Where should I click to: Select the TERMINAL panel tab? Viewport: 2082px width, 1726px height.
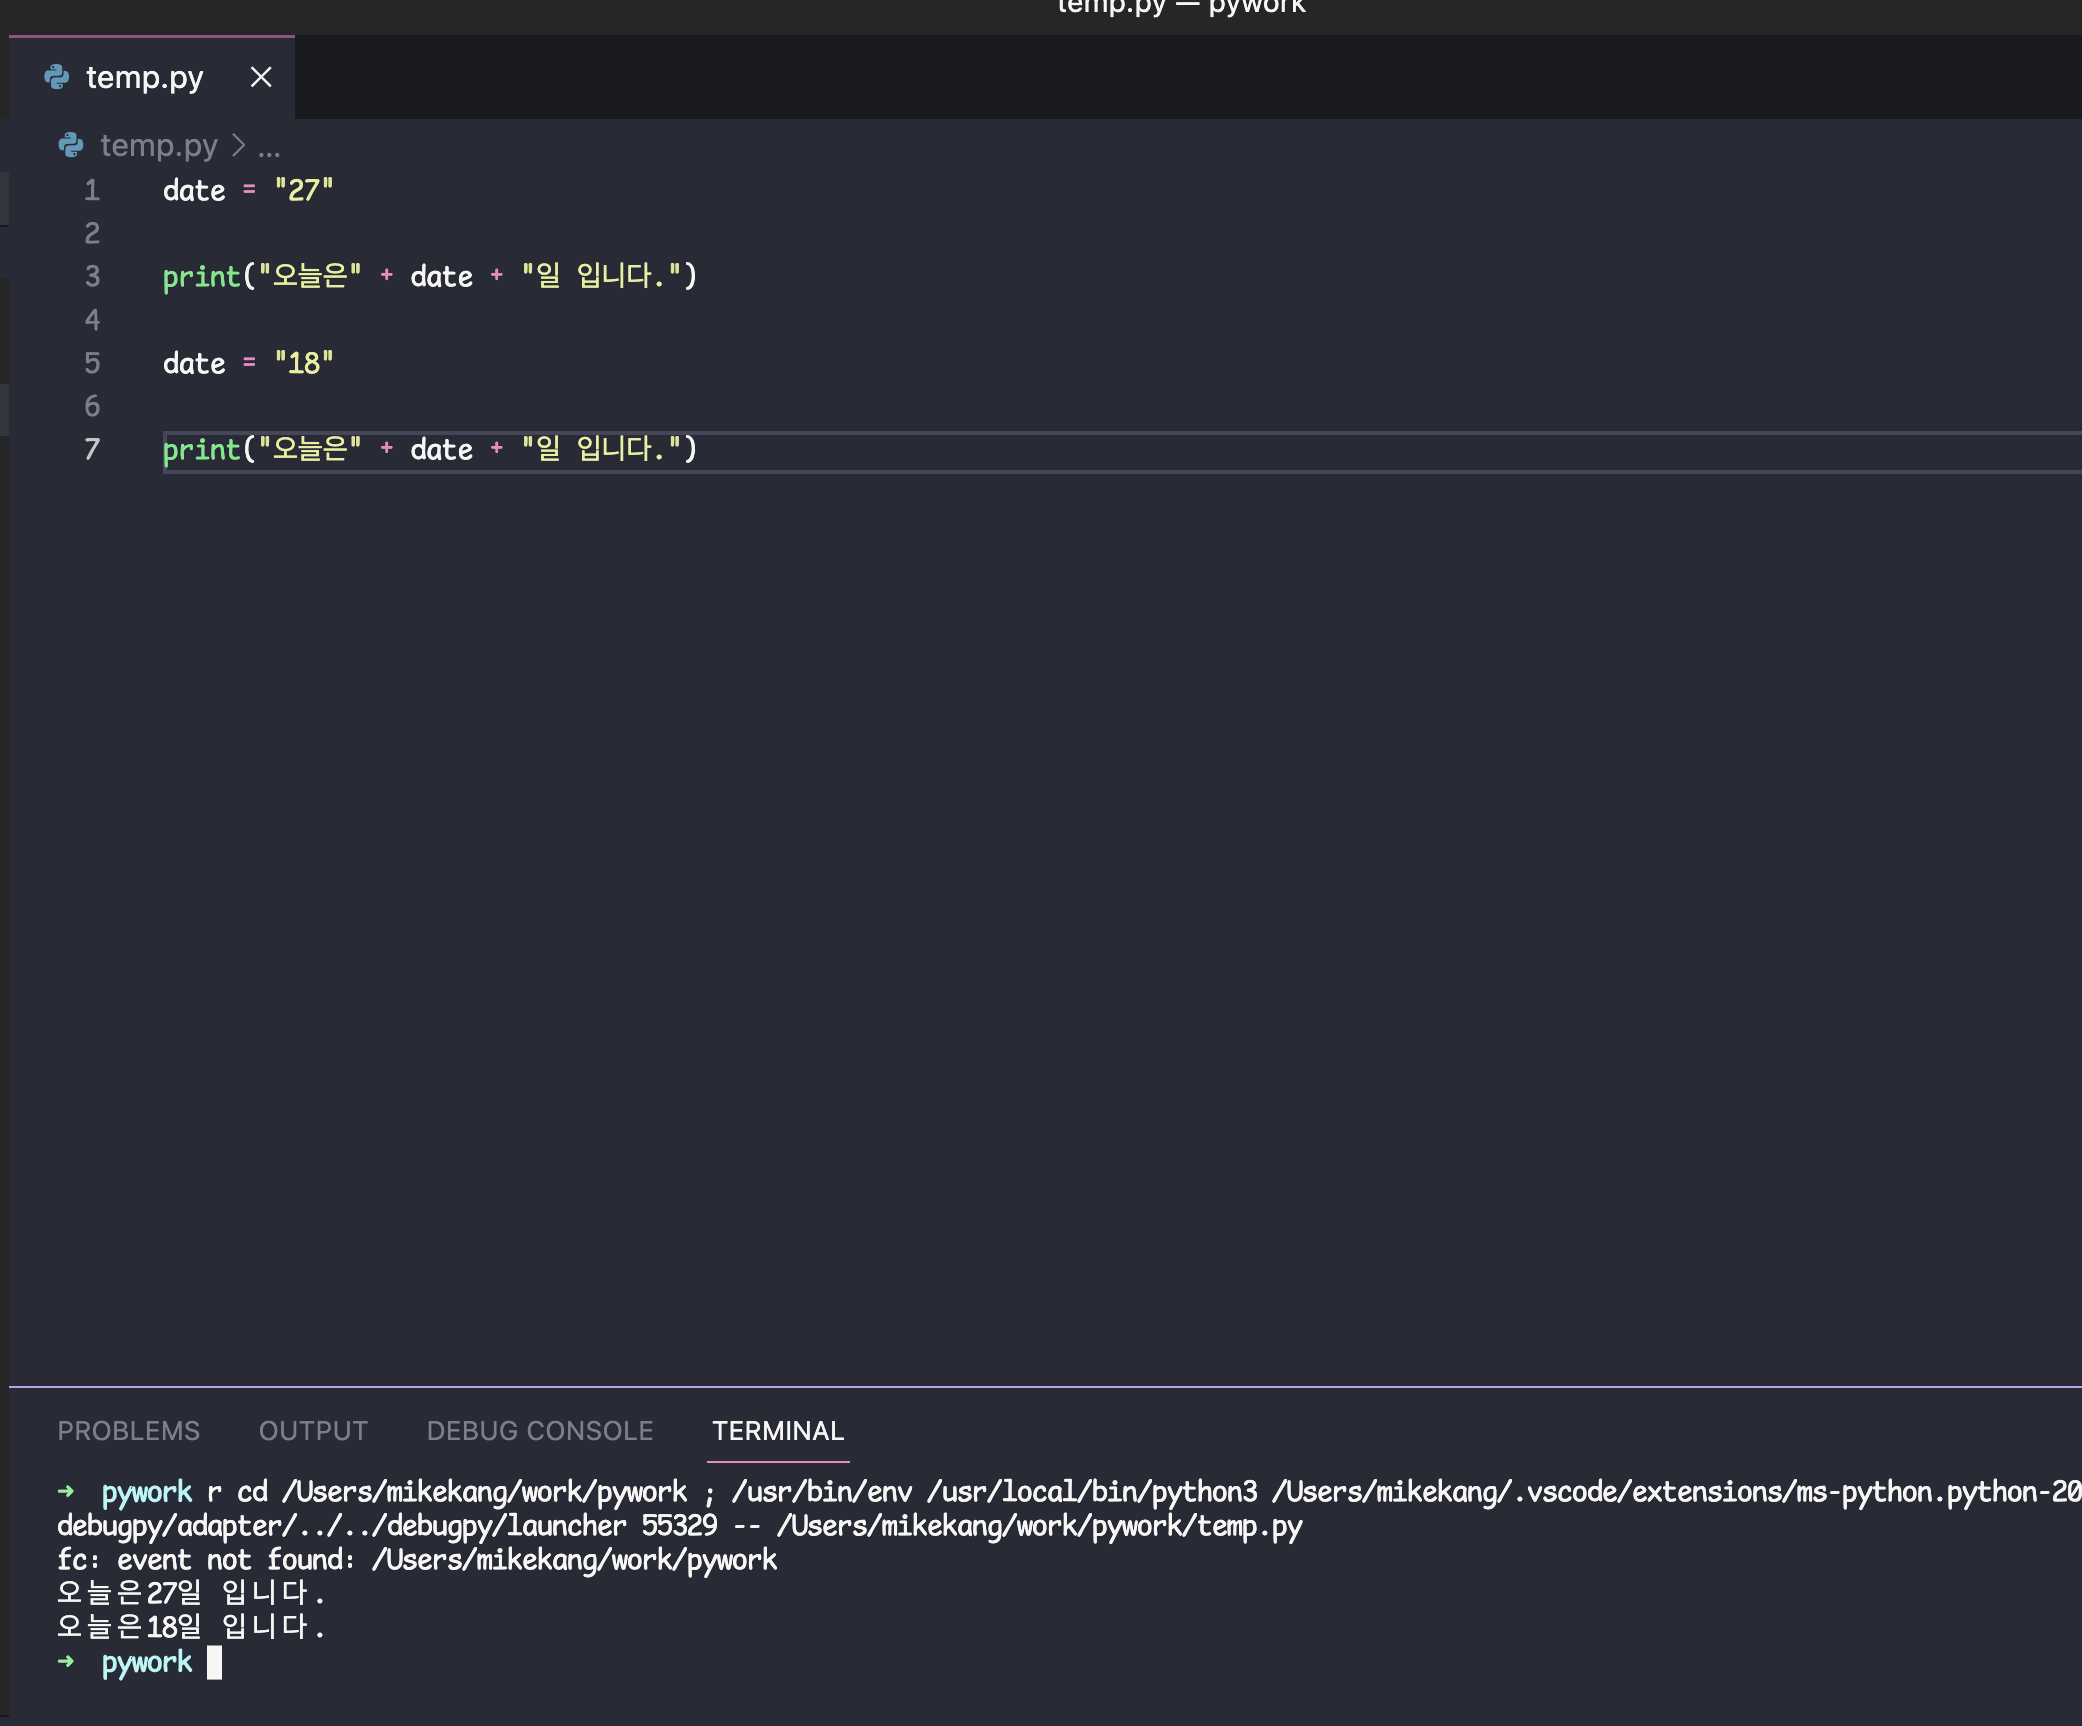tap(778, 1431)
